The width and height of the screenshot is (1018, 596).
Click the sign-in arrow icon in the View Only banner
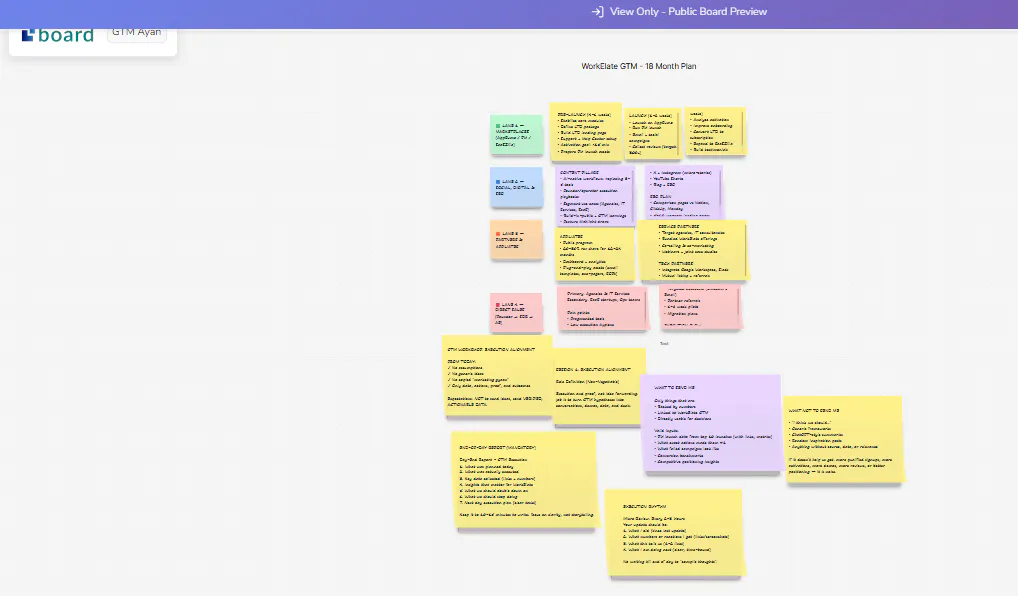(598, 12)
